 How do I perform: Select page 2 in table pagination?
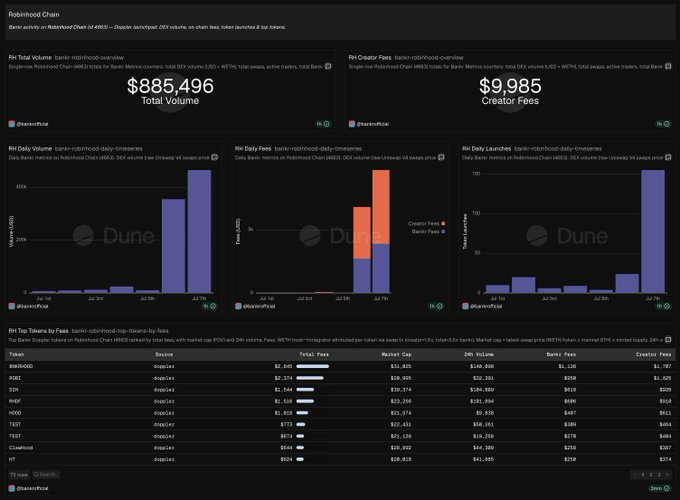click(x=651, y=475)
